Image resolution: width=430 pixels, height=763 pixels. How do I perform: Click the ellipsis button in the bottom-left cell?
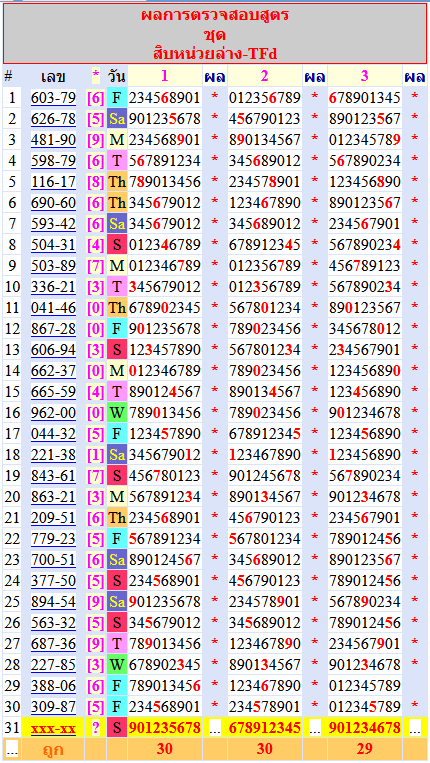point(12,750)
